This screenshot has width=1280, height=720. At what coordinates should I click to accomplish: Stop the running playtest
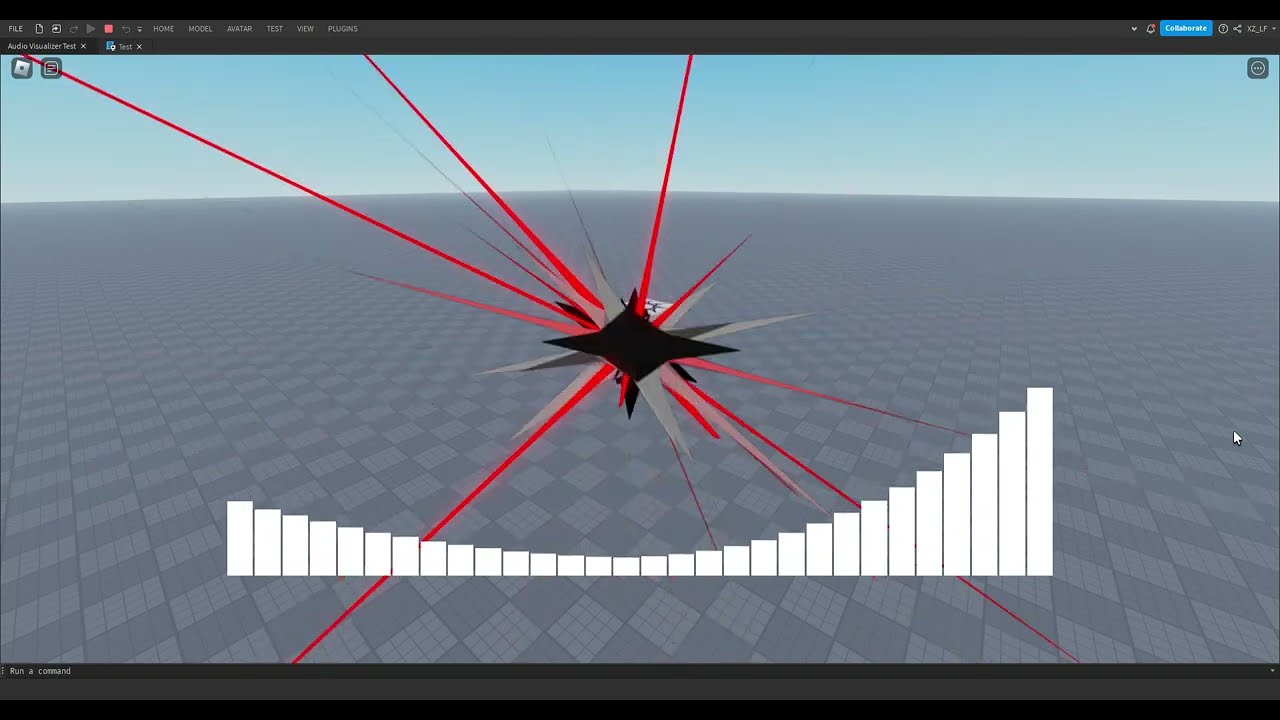[x=108, y=29]
